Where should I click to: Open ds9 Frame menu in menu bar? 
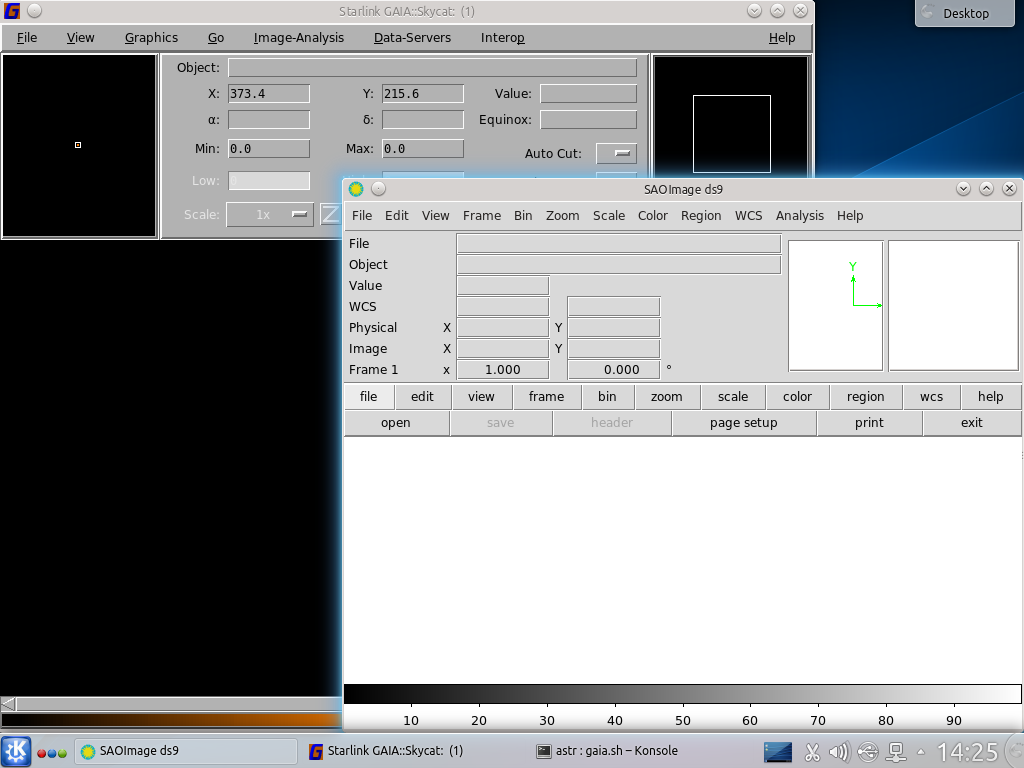click(482, 216)
